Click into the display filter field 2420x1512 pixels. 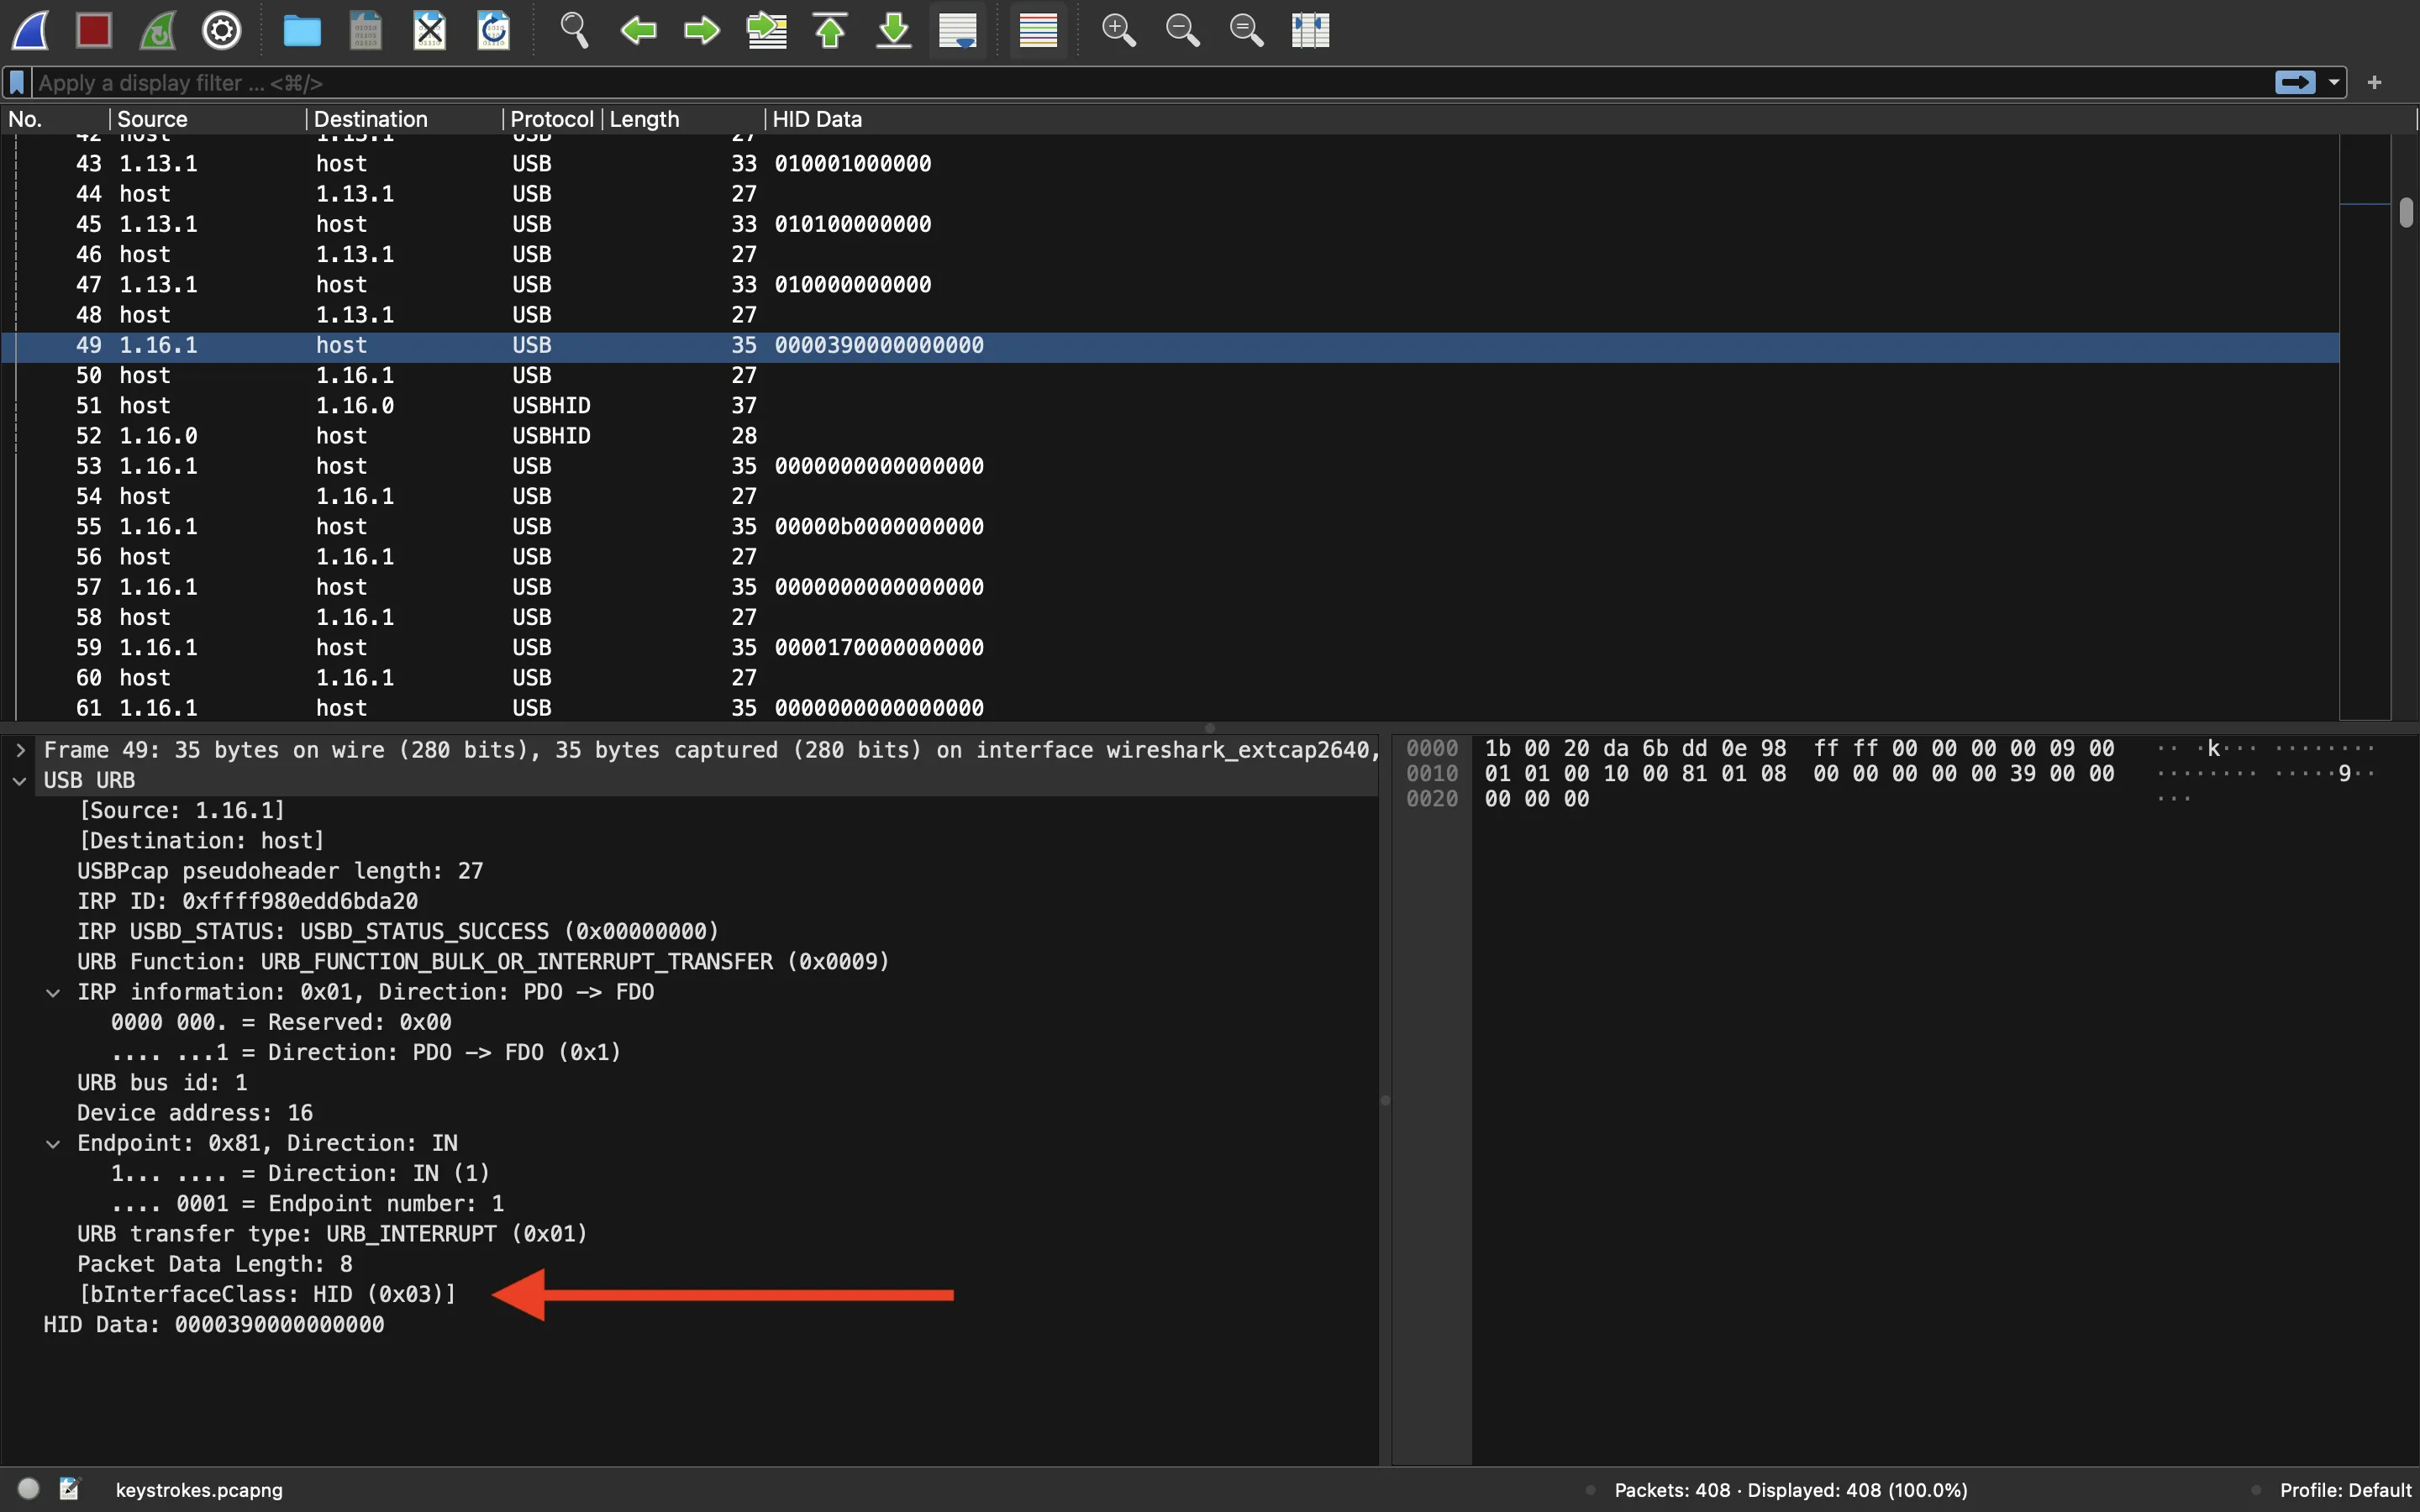tap(1150, 83)
